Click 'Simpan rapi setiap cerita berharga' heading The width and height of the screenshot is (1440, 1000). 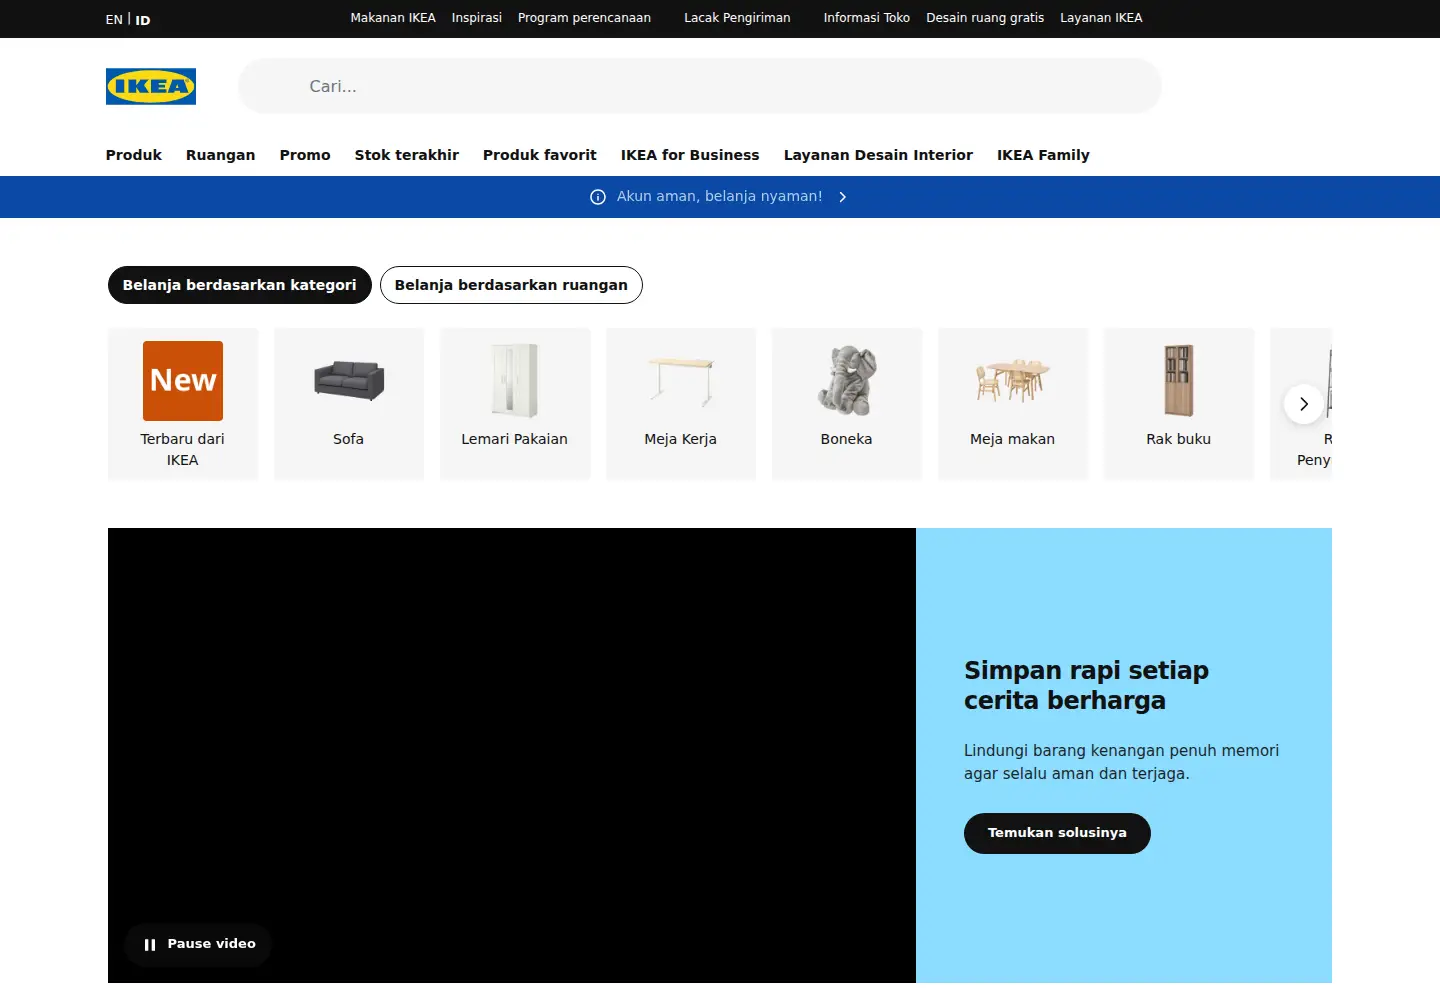(1086, 685)
